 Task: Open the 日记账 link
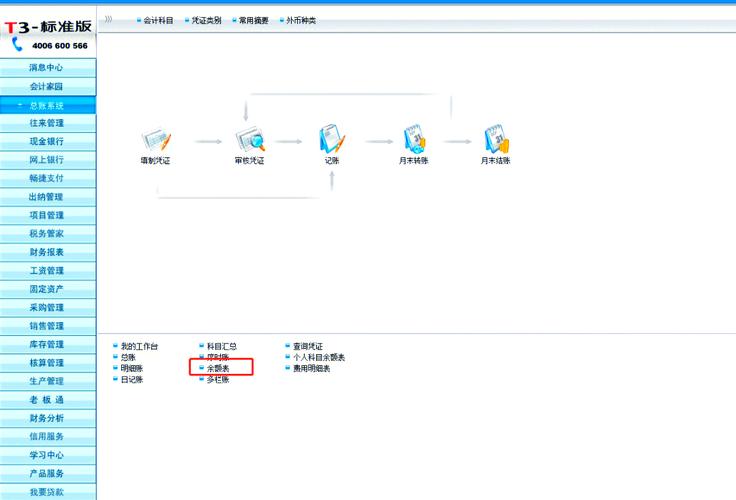tap(131, 379)
